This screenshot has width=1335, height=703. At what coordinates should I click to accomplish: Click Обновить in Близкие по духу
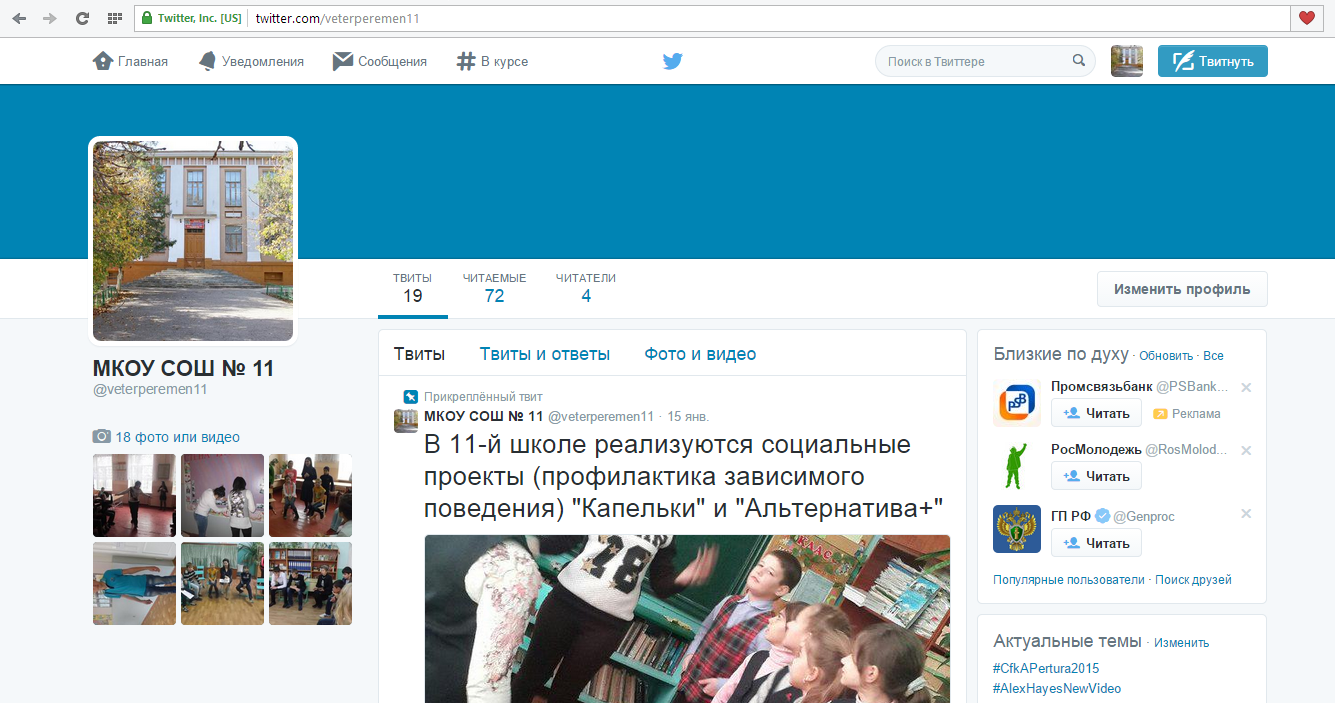1166,356
